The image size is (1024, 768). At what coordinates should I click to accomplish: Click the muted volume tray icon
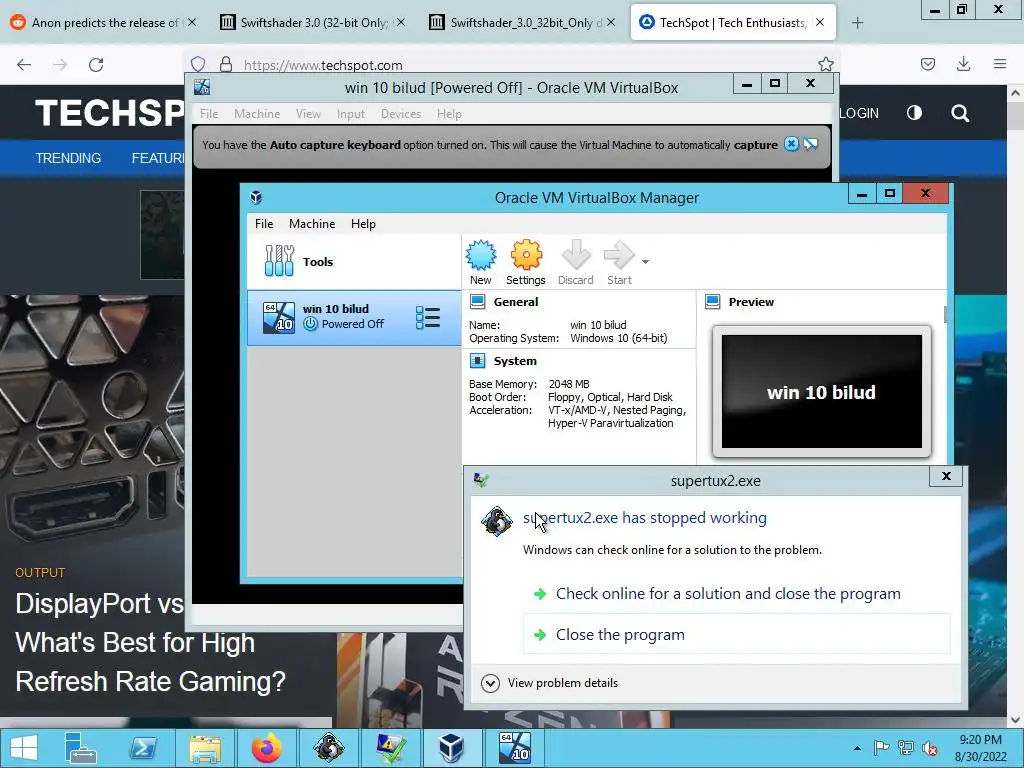click(929, 748)
